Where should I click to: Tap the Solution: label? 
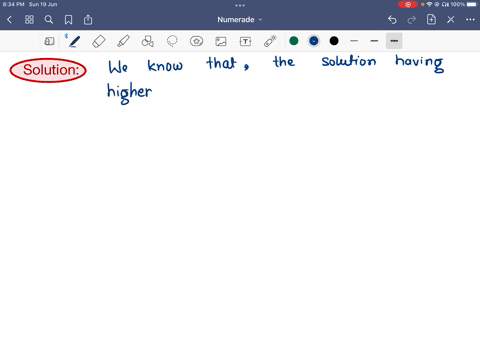(x=48, y=70)
